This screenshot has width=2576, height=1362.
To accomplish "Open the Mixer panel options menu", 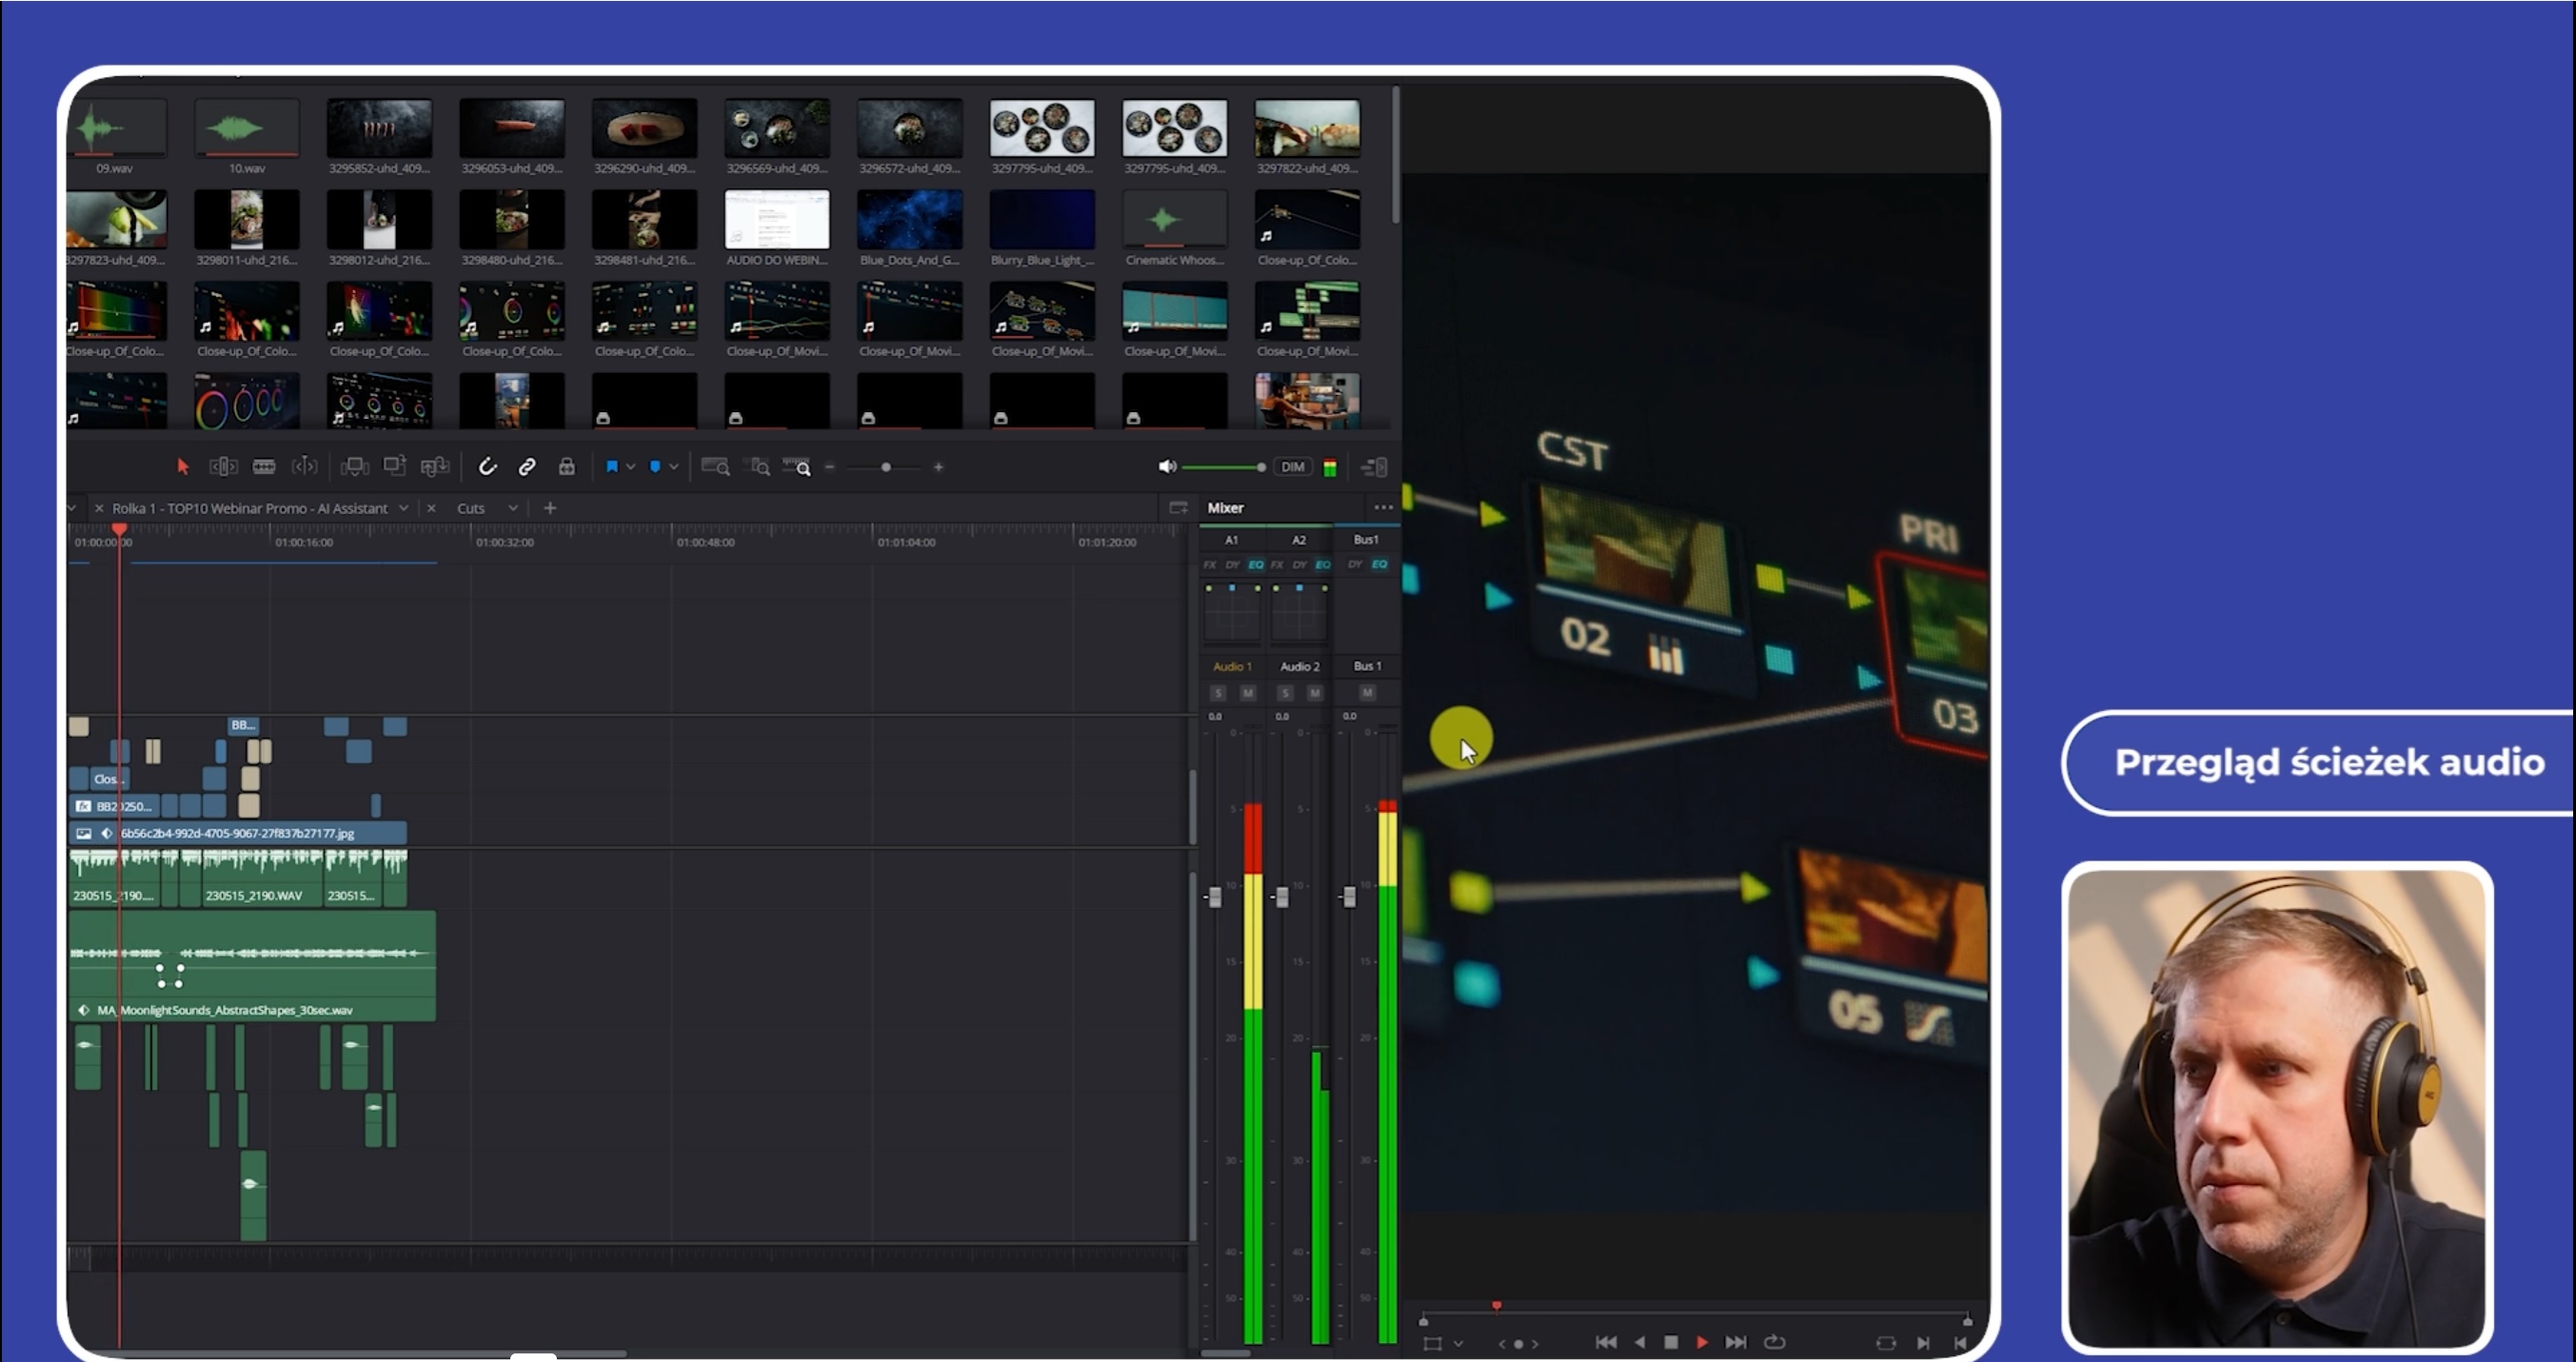I will pyautogui.click(x=1383, y=508).
